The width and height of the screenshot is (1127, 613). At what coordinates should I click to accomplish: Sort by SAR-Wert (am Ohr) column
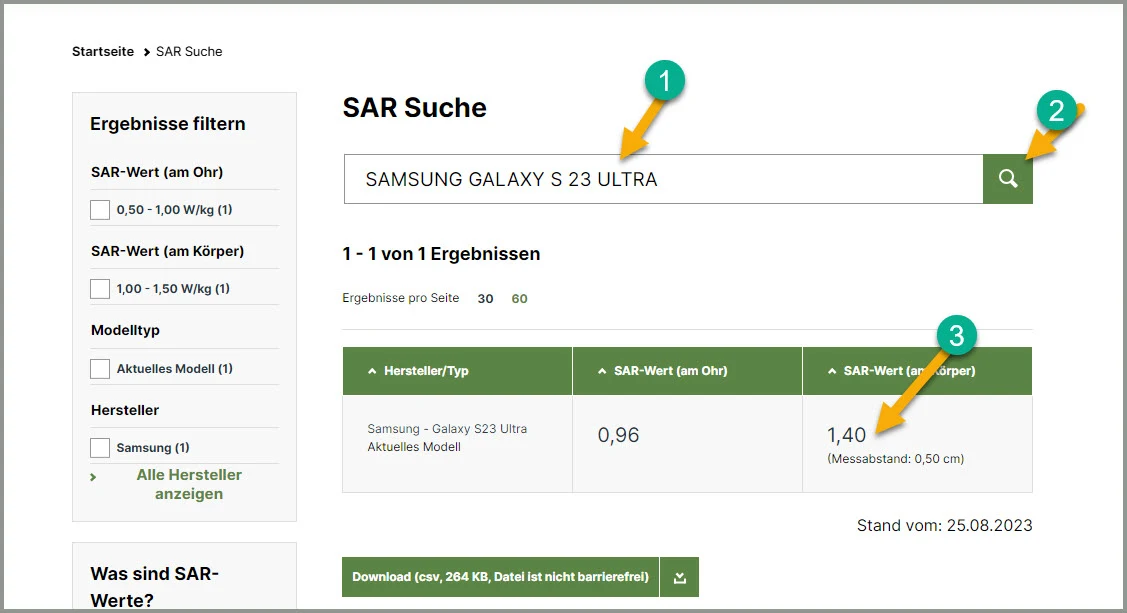663,371
